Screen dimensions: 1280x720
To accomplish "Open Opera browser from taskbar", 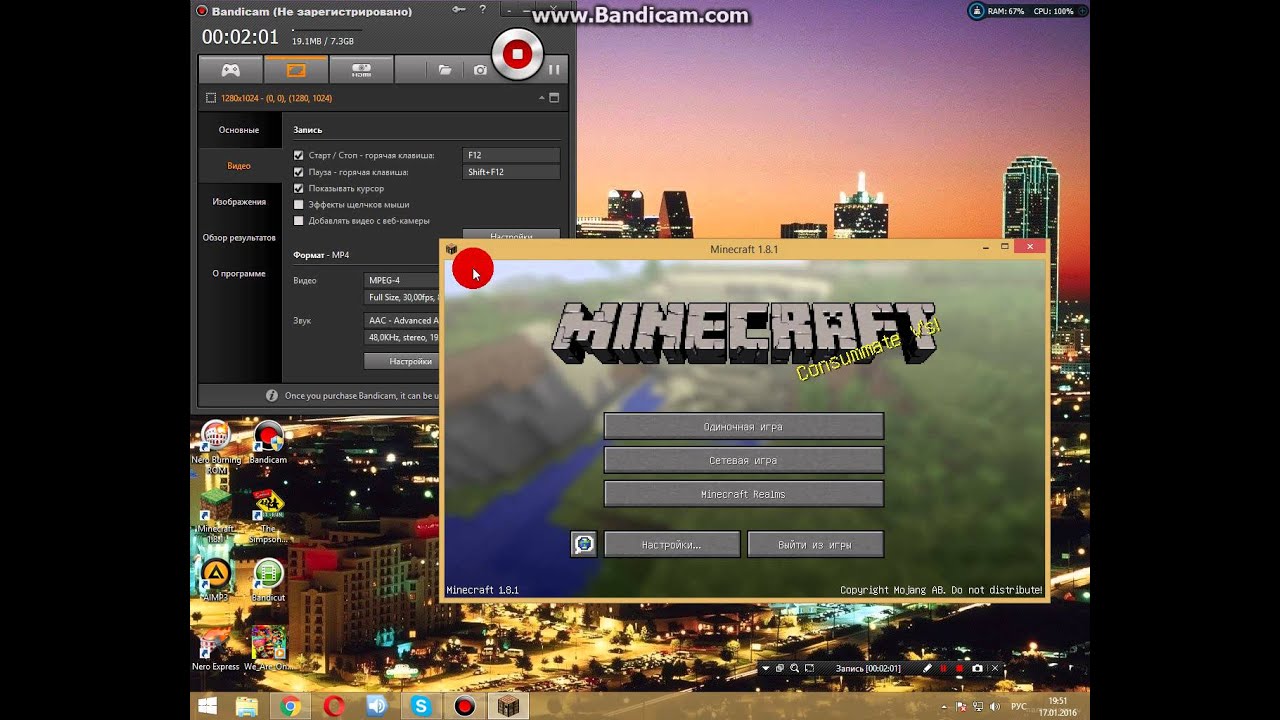I will 334,706.
